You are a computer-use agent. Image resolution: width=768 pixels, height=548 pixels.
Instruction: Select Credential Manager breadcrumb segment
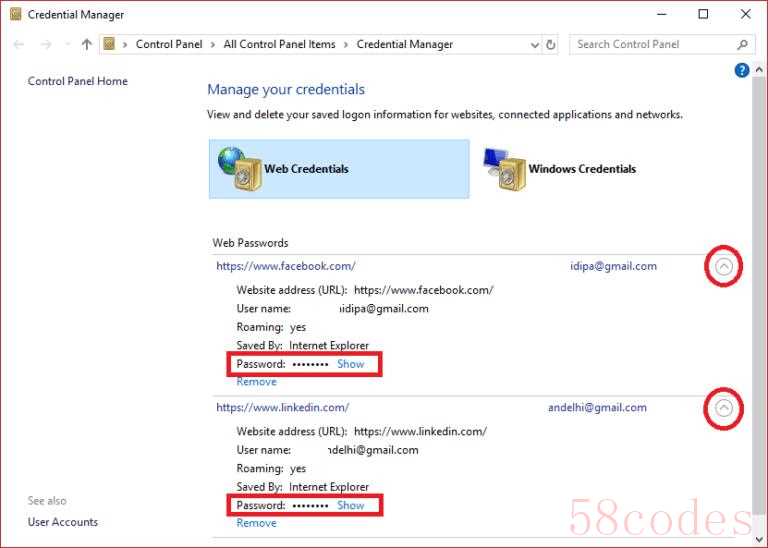(x=405, y=45)
